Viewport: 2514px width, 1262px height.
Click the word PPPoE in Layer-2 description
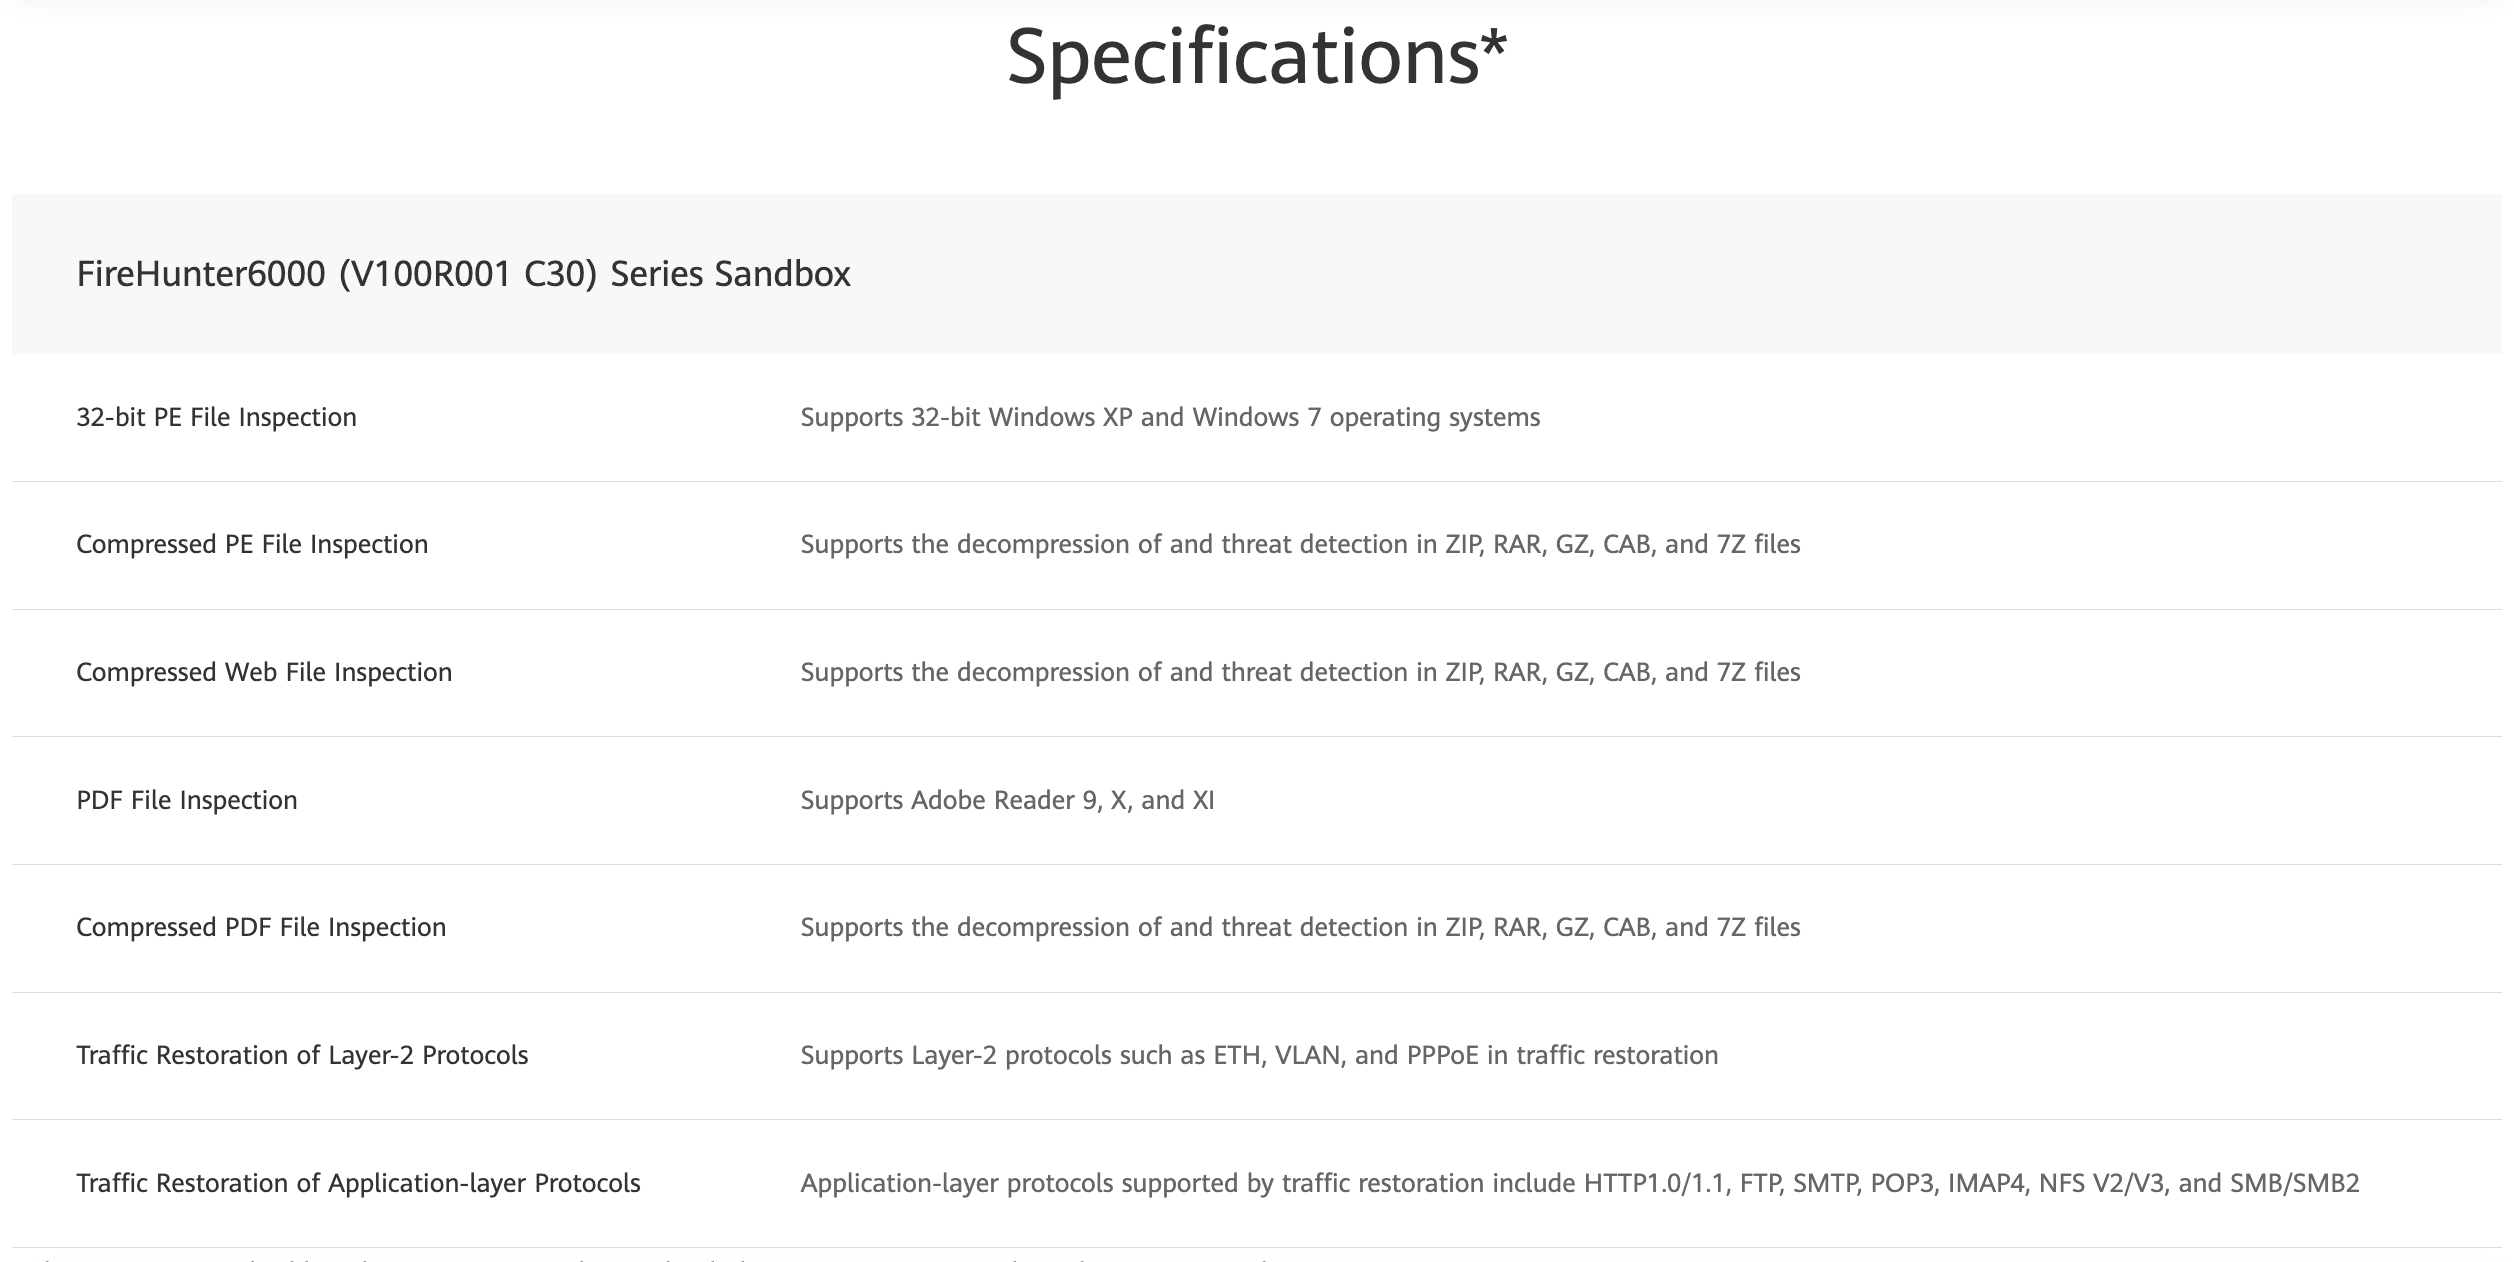point(1442,1055)
